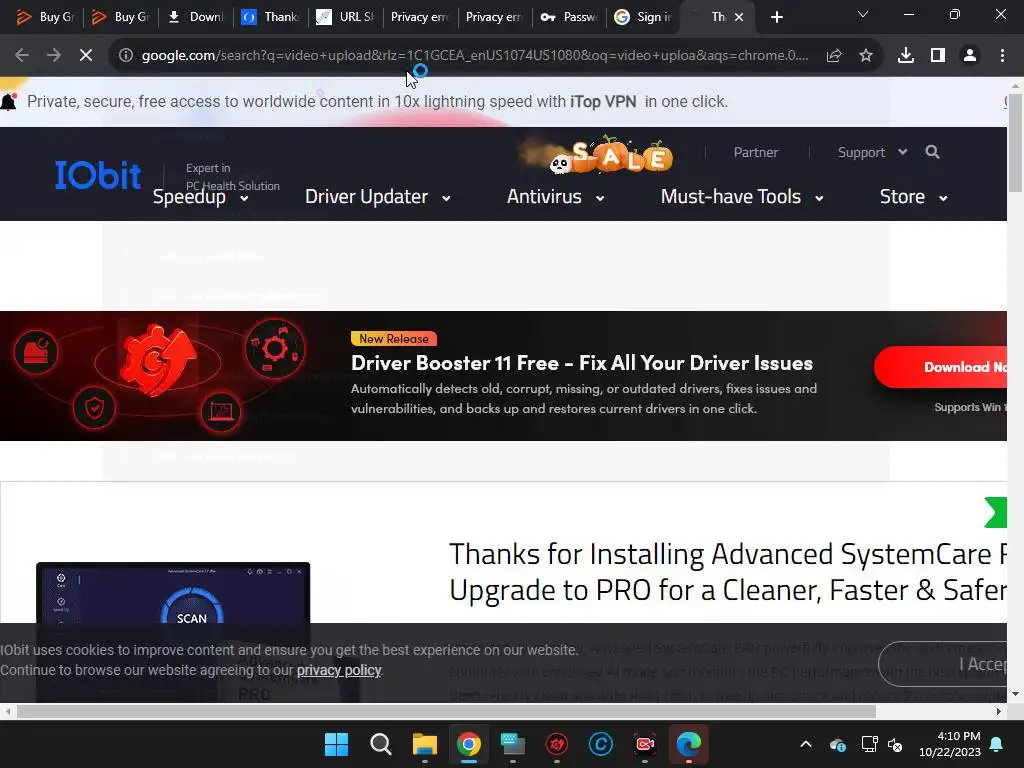Open the privacy policy link

pos(339,670)
